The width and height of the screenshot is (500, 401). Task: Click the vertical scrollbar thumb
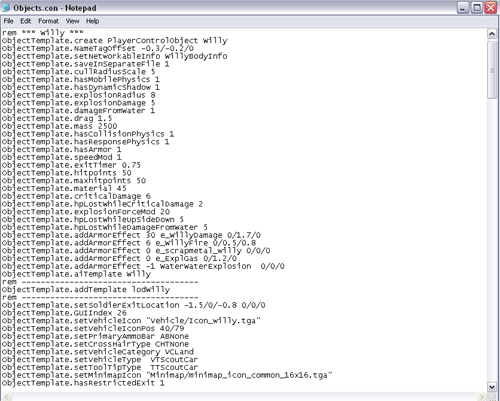tap(492, 70)
